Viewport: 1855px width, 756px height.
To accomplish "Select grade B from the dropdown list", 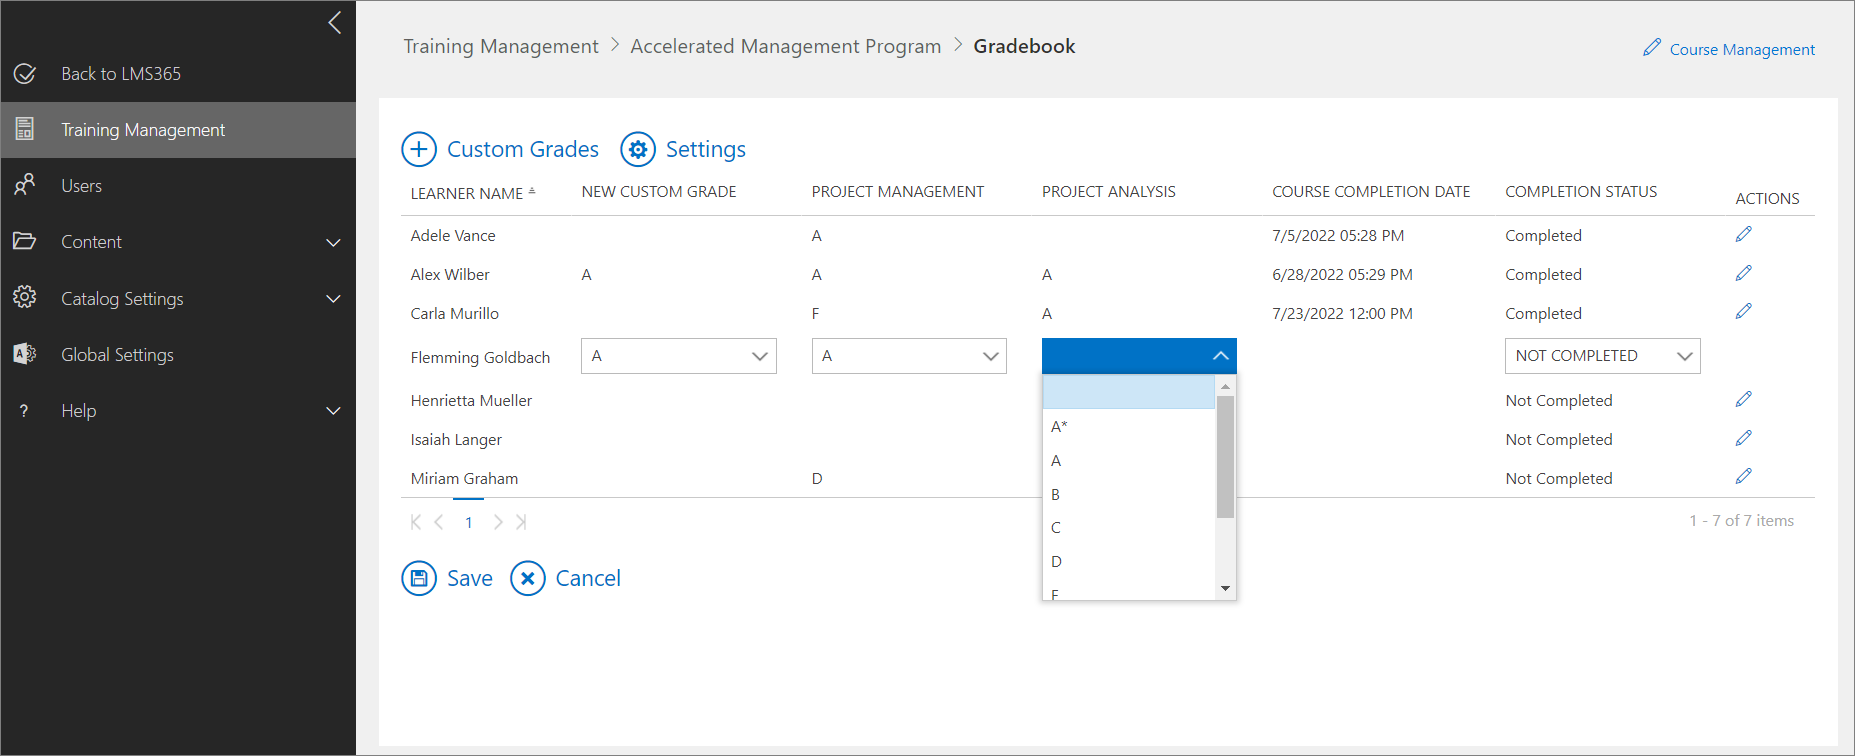I will point(1056,494).
